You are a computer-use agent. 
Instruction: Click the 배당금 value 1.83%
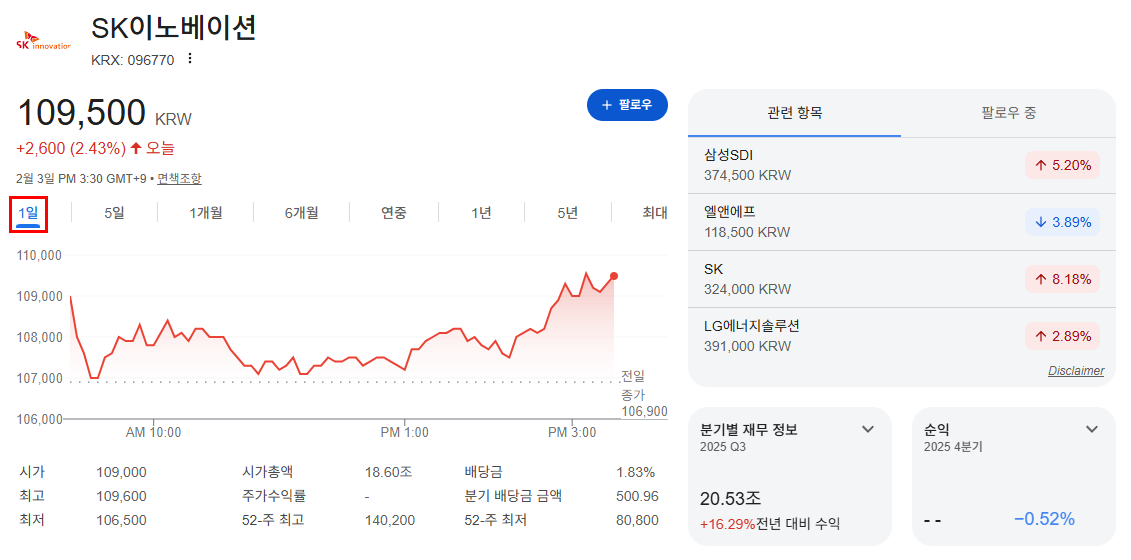(x=635, y=473)
